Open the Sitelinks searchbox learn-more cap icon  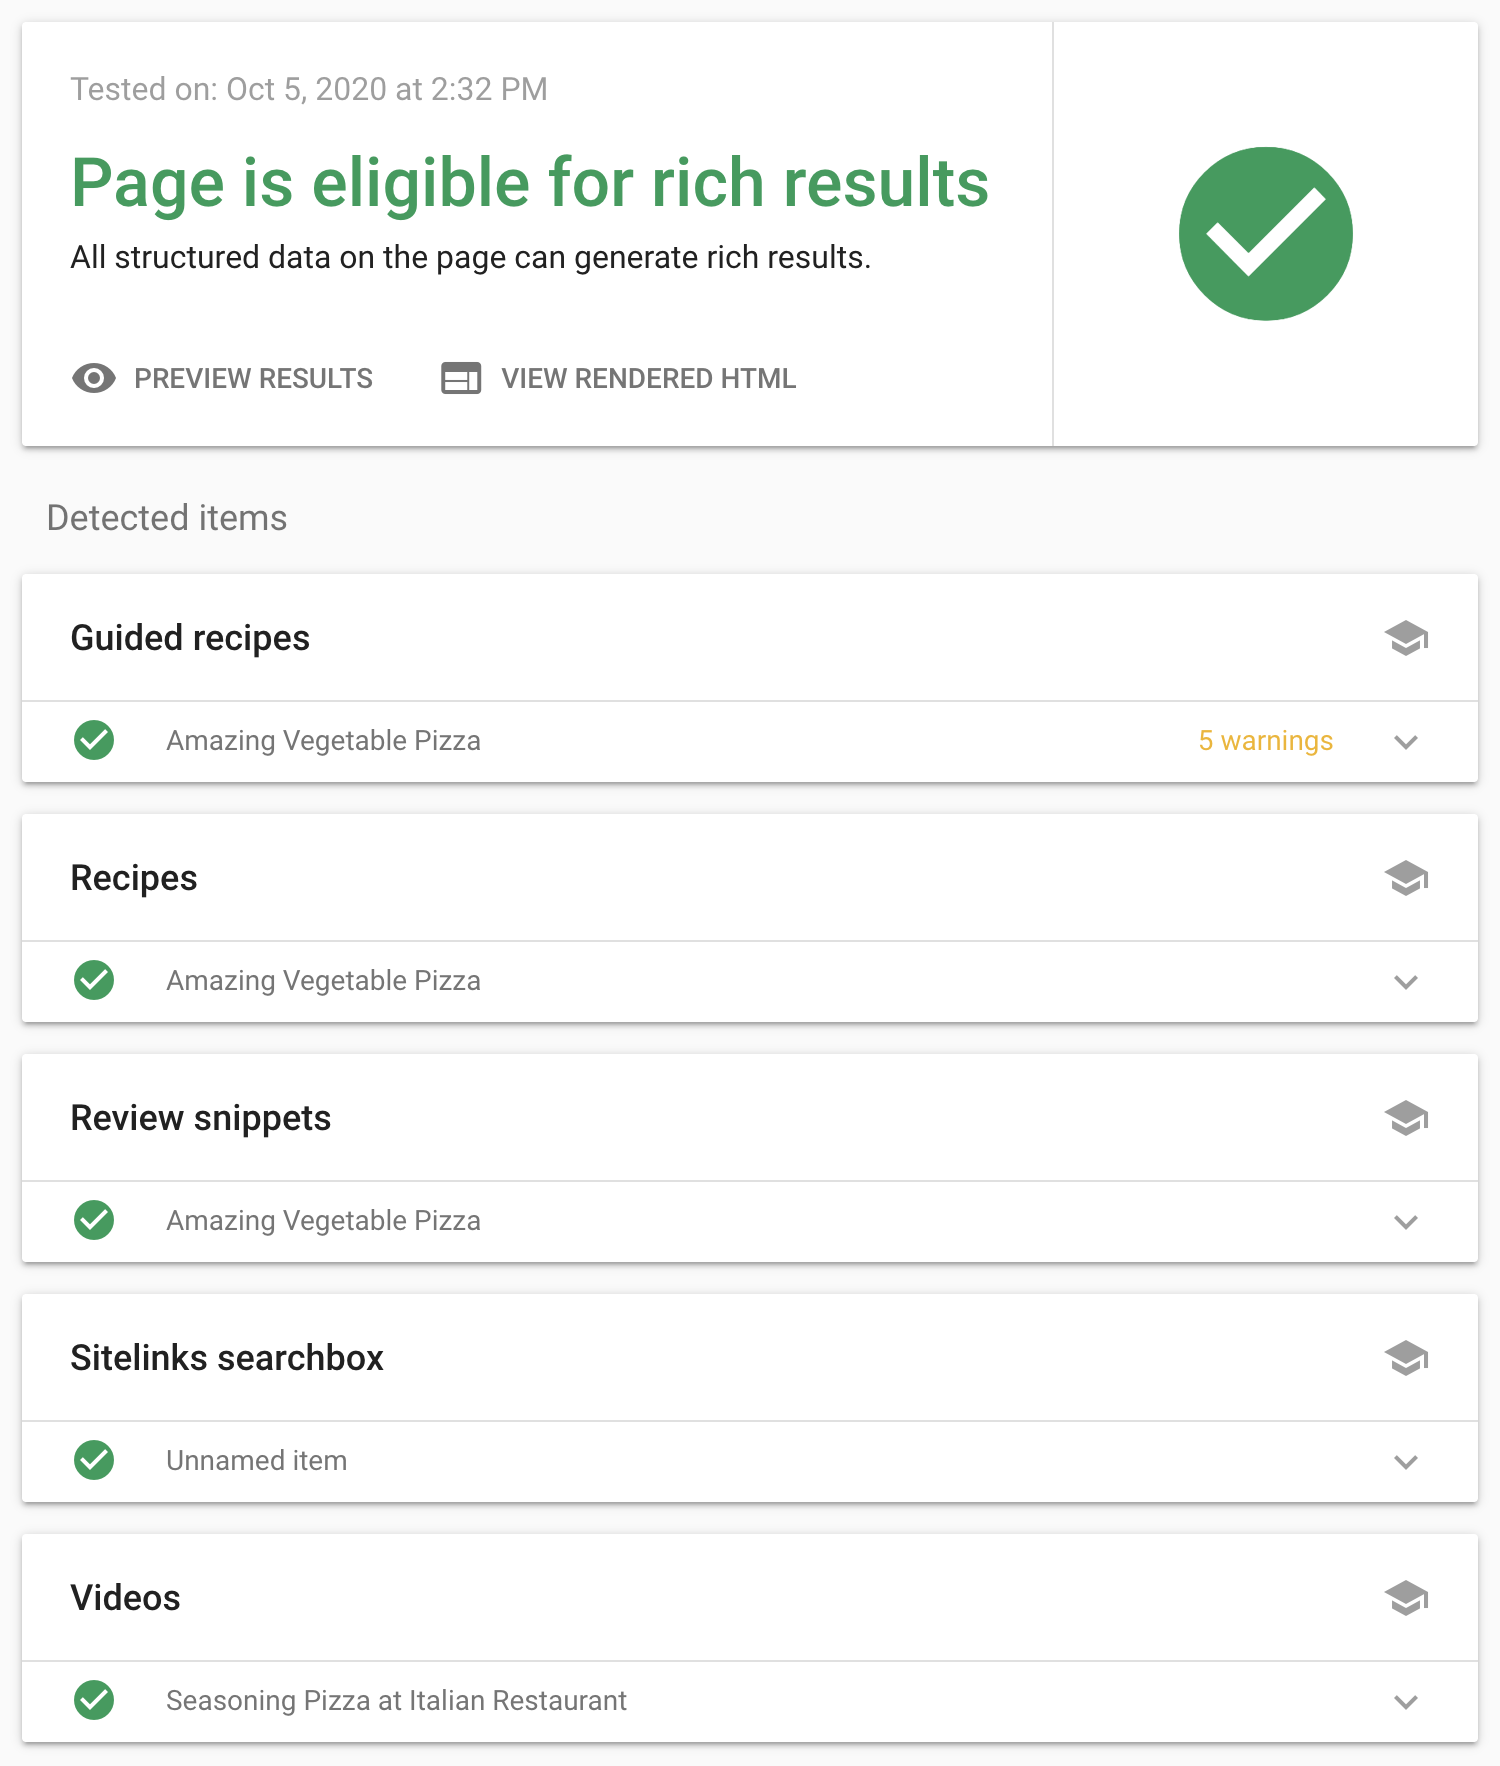click(x=1406, y=1358)
